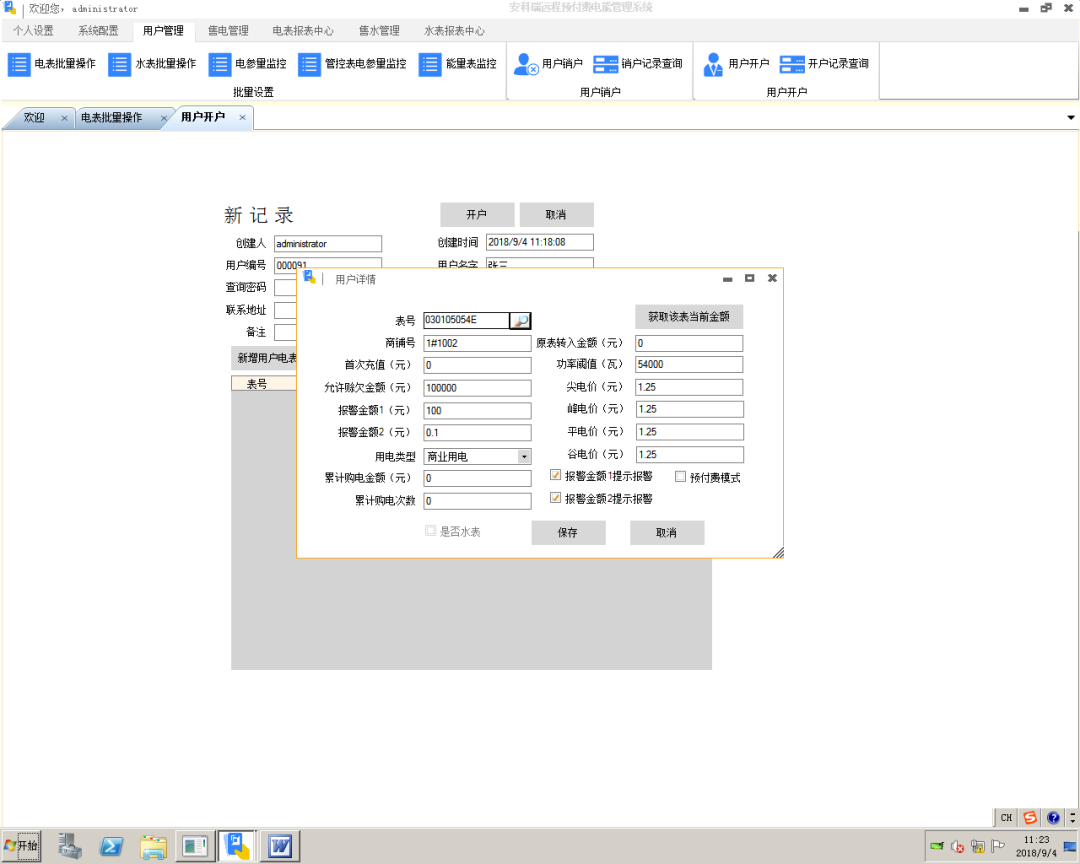Disable 报警金额1提示报警 alert option
This screenshot has height=864, width=1080.
(556, 475)
